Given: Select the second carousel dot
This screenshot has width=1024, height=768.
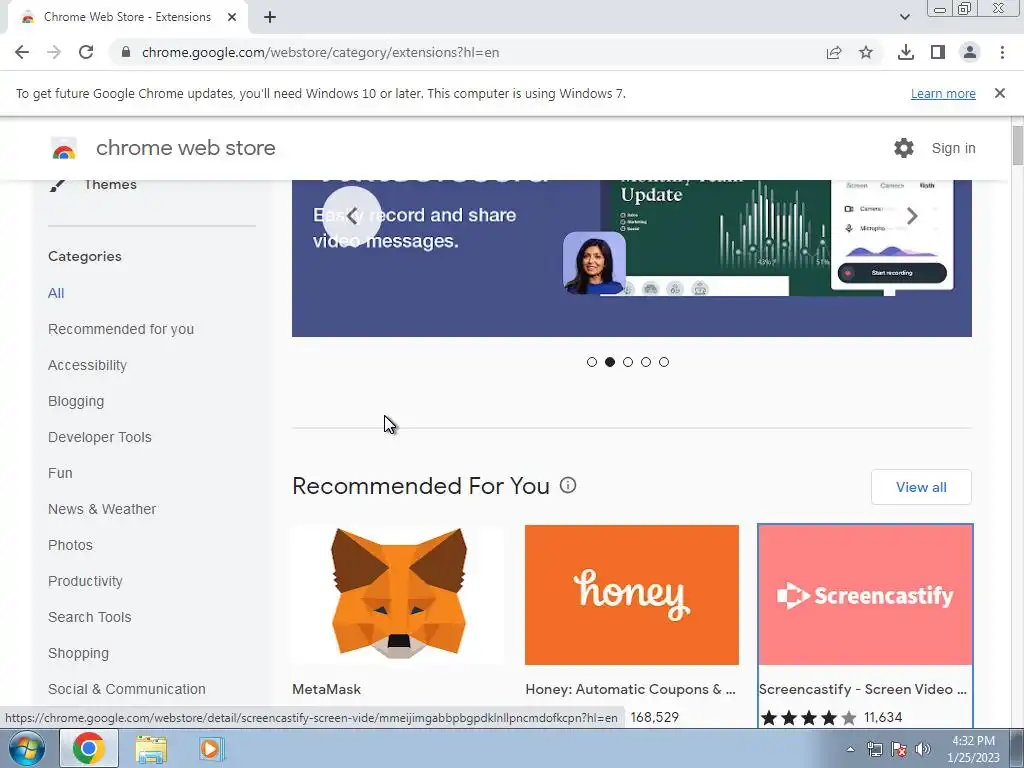Looking at the screenshot, I should point(610,362).
